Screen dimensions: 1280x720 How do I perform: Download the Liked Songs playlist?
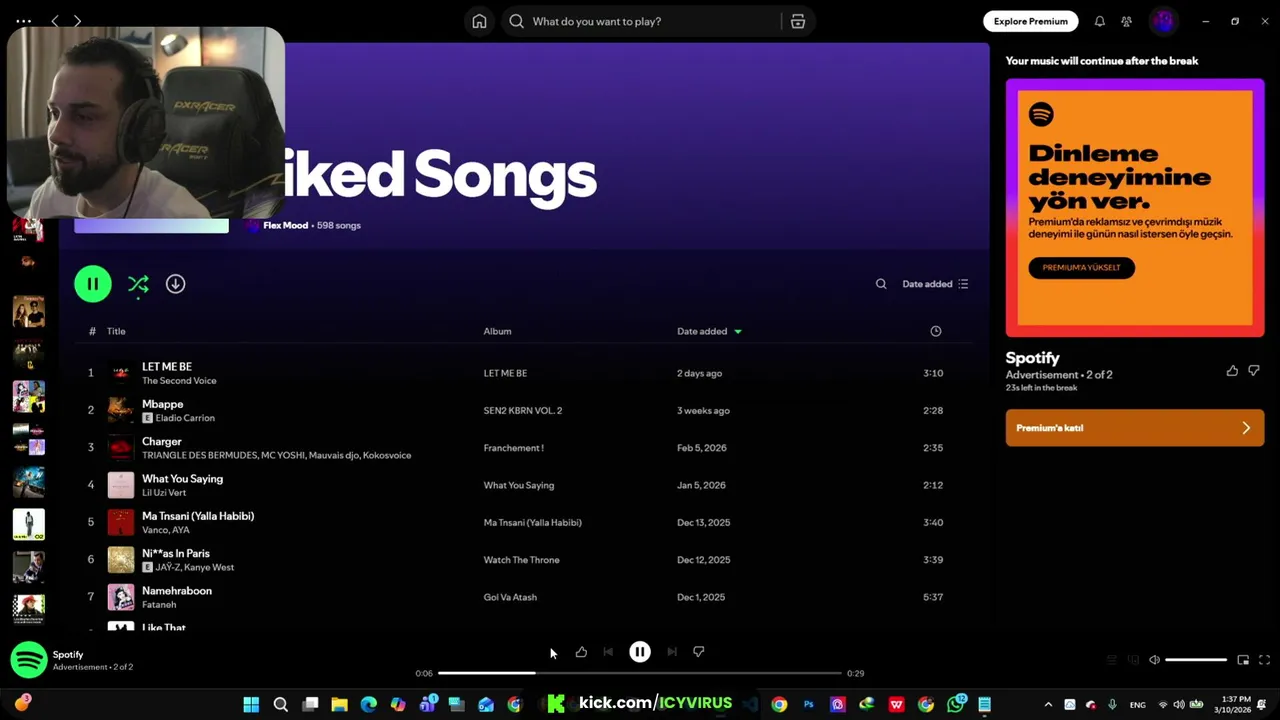[175, 284]
